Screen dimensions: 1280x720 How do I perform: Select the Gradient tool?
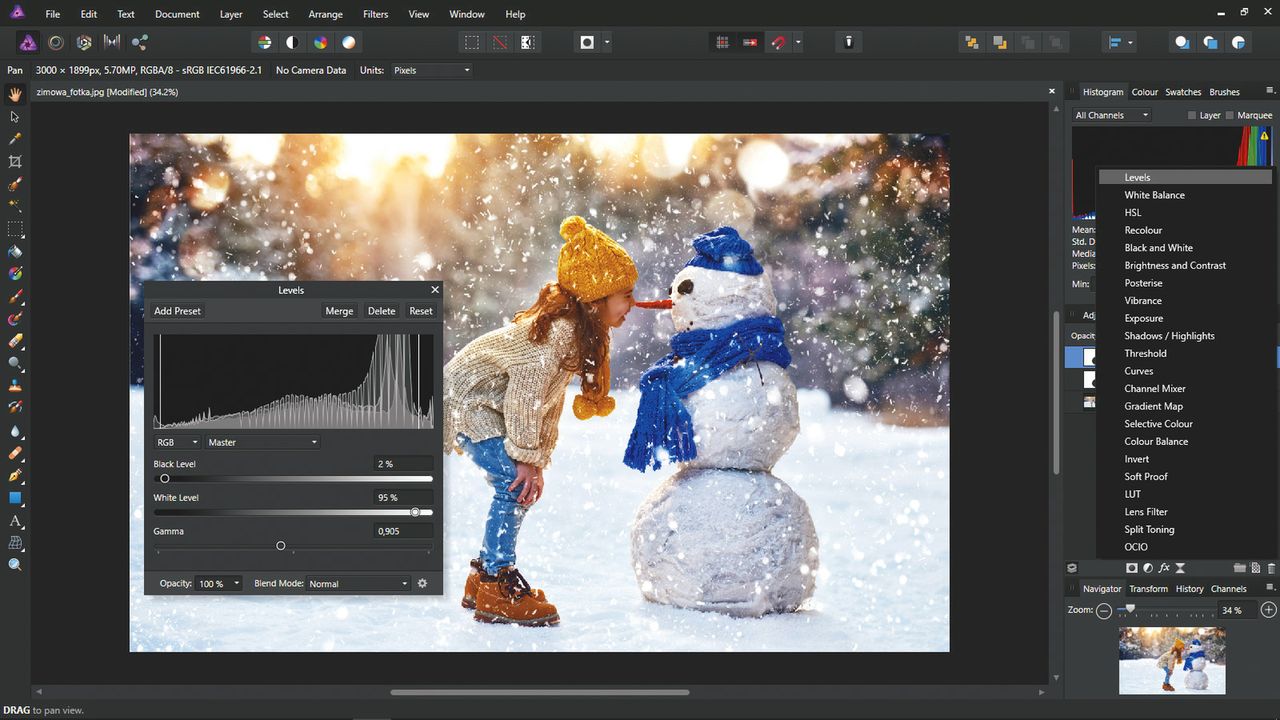tap(15, 273)
